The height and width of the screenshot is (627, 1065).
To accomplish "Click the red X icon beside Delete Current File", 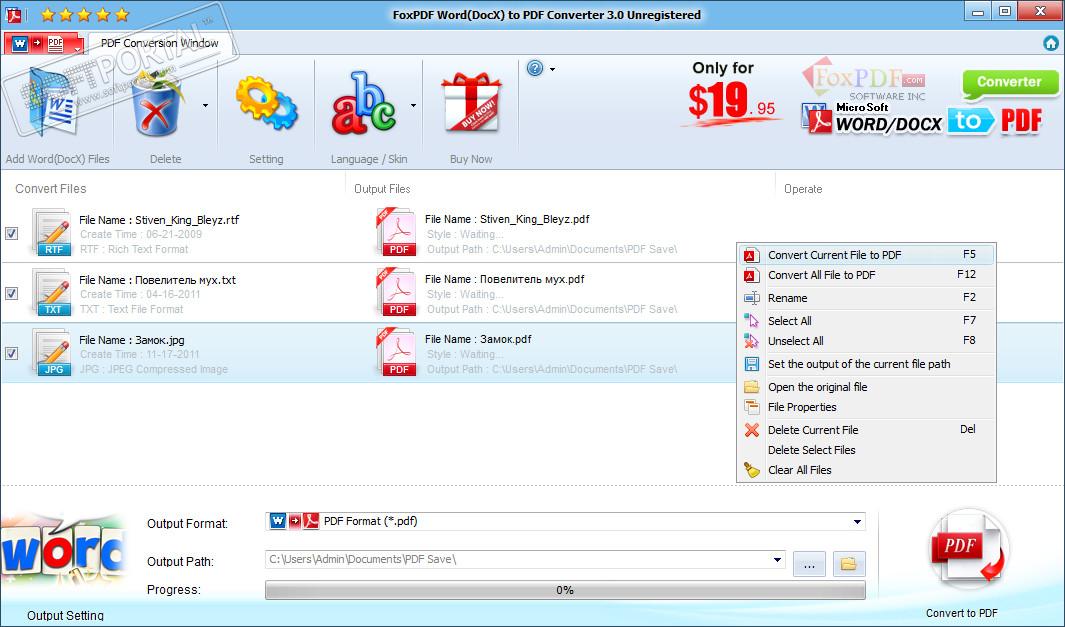I will coord(751,430).
